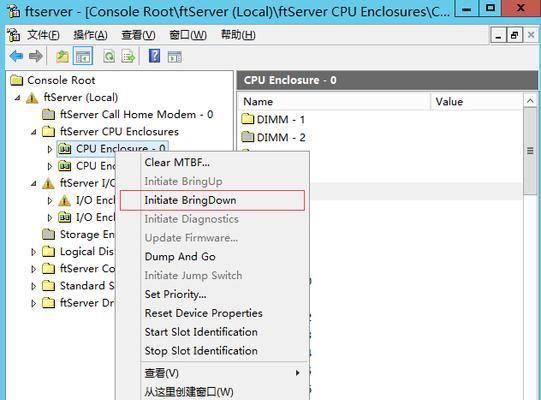541x400 pixels.
Task: Select Console Root in tree
Action: 61,80
